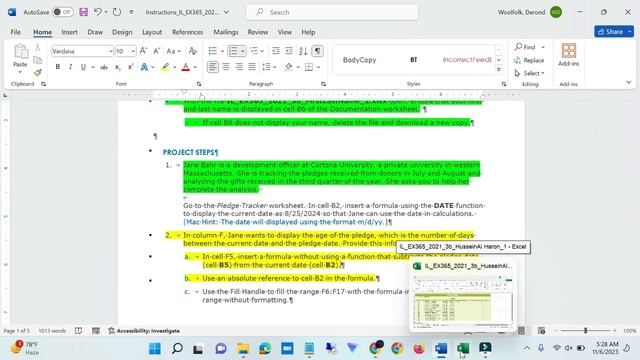Click the Save icon in title bar
Viewport: 640px width, 360px height.
pos(83,12)
